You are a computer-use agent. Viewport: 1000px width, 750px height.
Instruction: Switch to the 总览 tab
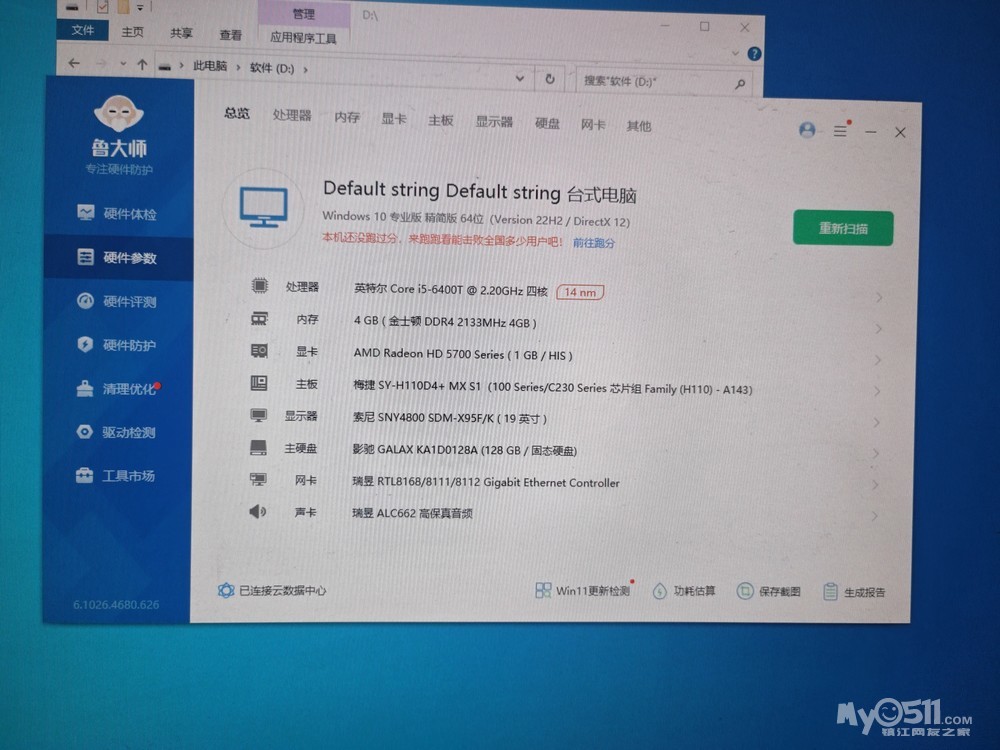(237, 113)
